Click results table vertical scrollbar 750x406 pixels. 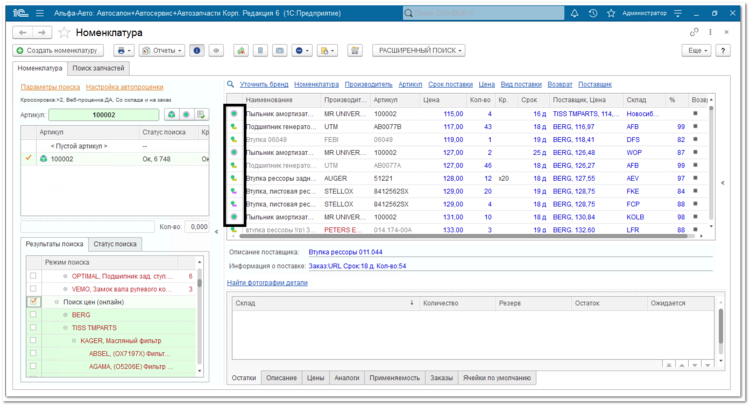tap(711, 163)
